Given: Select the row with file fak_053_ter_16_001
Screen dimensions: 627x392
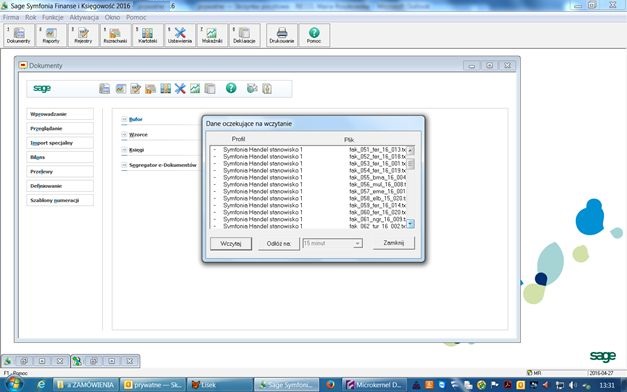Looking at the screenshot, I should point(308,164).
